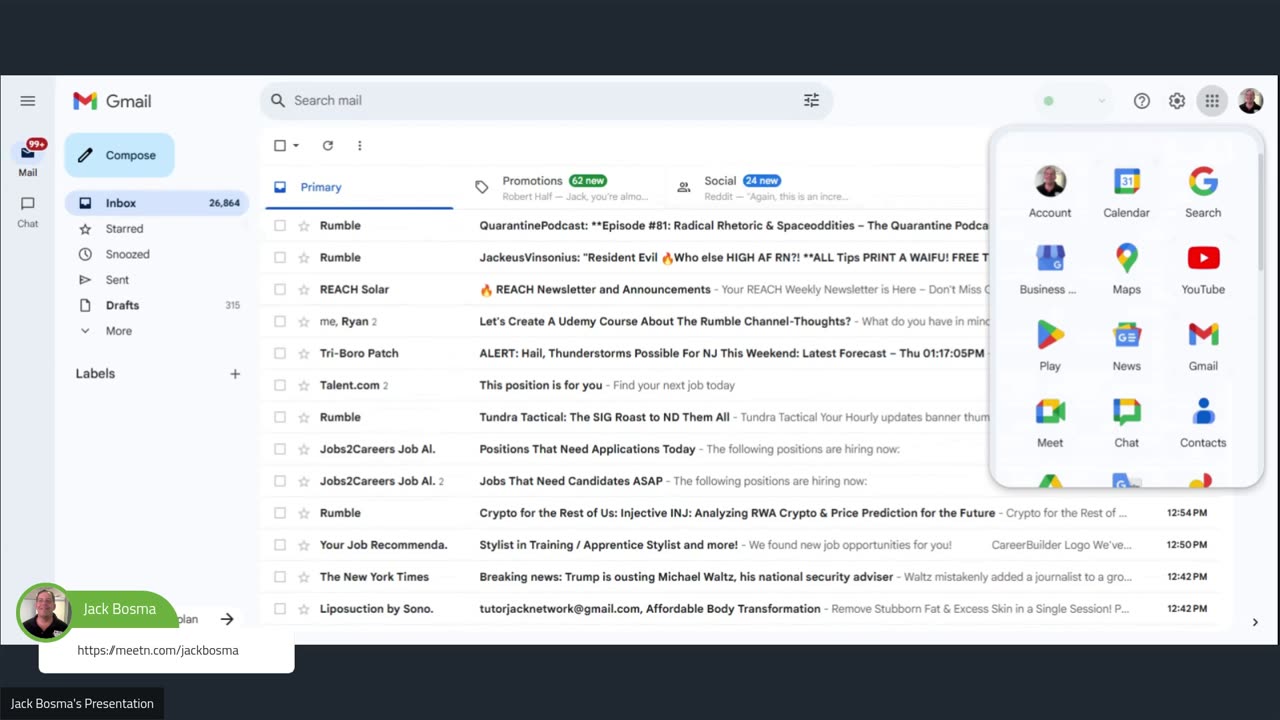
Task: Open Chat in the apps panel
Action: 1126,422
